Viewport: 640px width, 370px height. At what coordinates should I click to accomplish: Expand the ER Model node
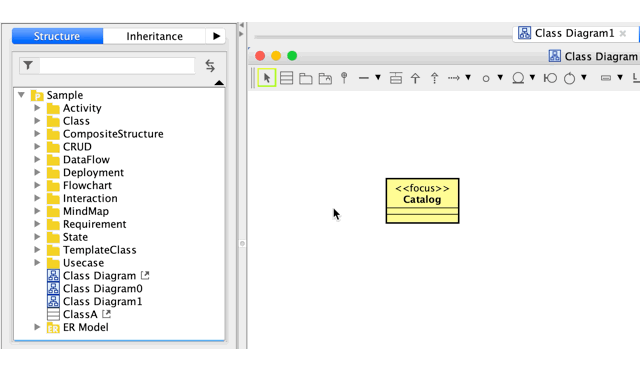click(37, 327)
